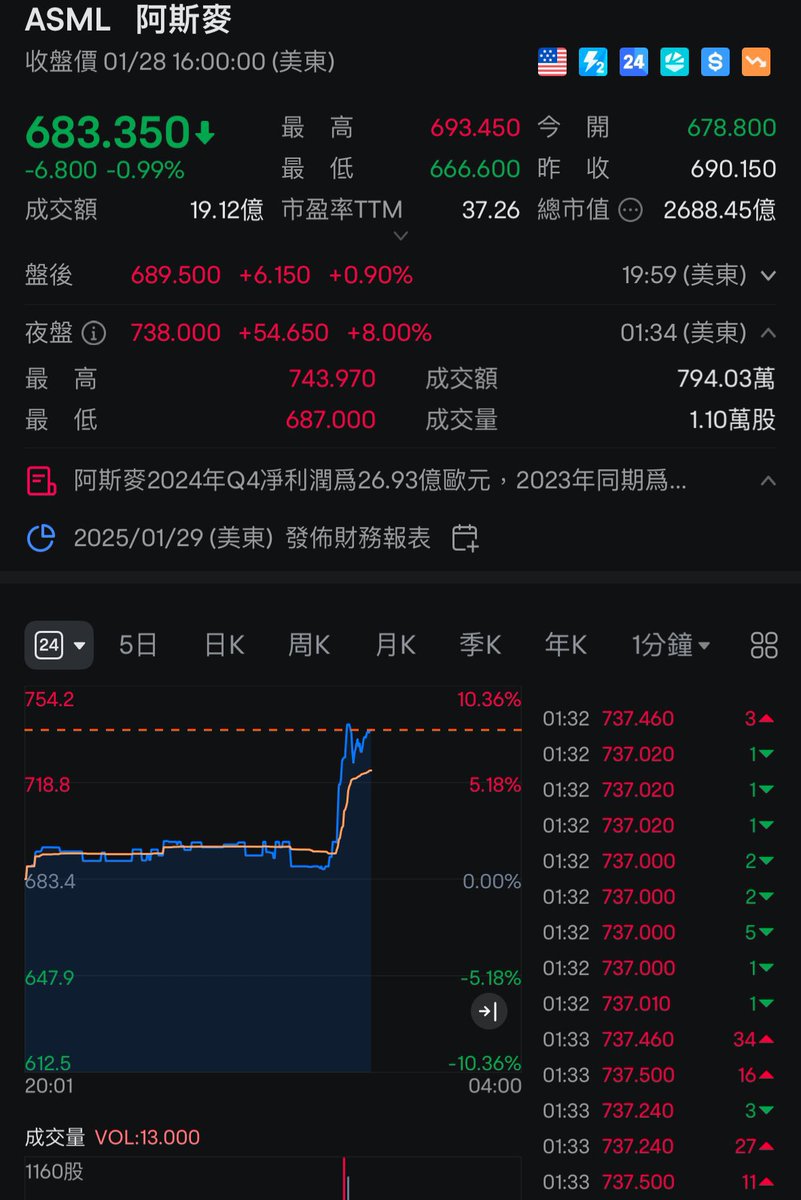The height and width of the screenshot is (1200, 801).
Task: Switch to the 日K chart tab
Action: (x=224, y=645)
